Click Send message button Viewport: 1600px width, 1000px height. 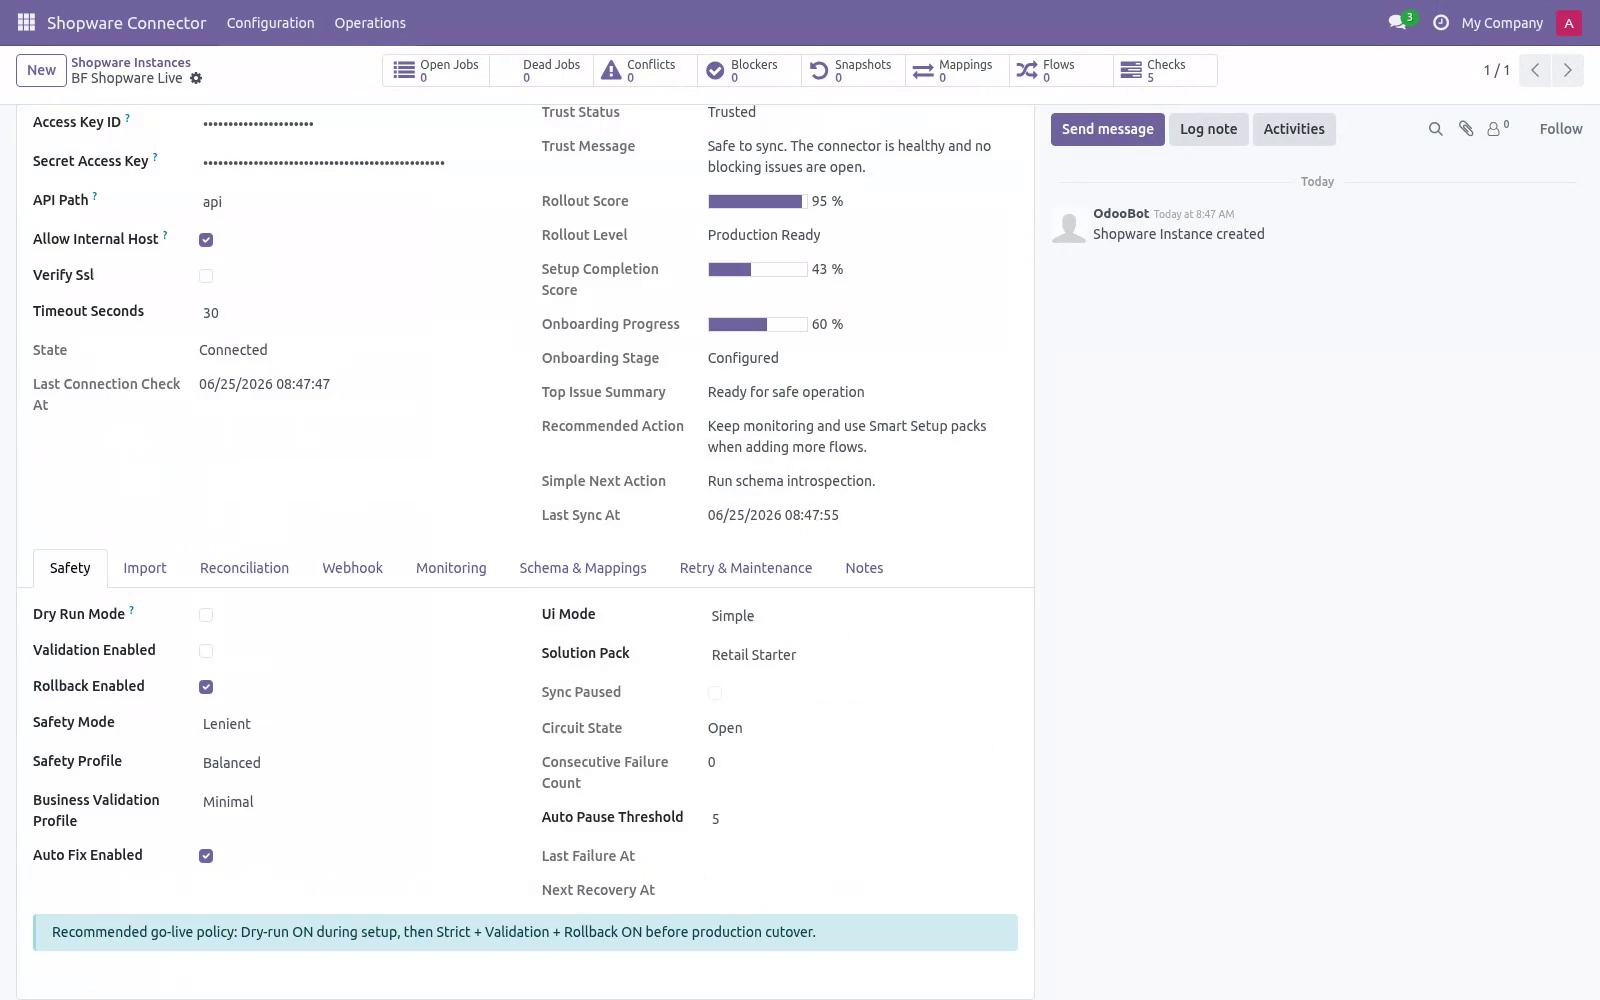(1107, 129)
